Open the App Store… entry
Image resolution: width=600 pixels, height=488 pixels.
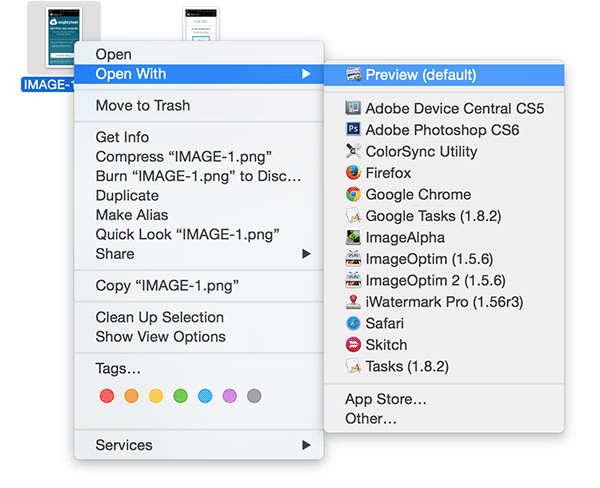pyautogui.click(x=386, y=400)
